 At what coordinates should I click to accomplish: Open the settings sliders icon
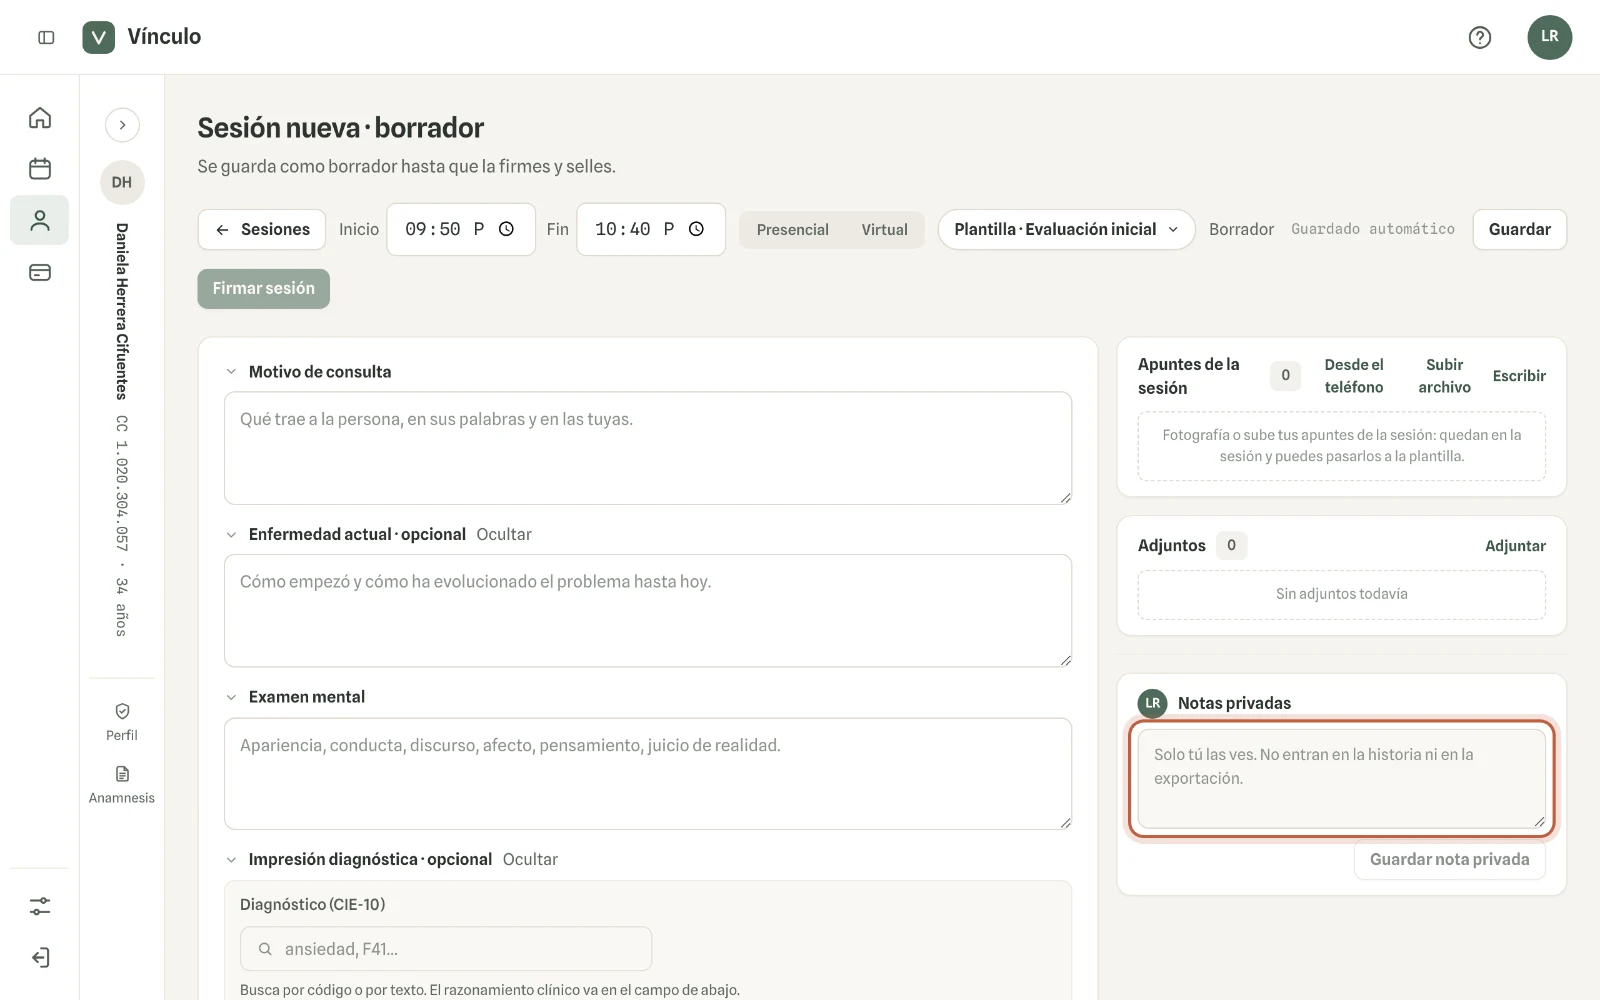click(40, 906)
